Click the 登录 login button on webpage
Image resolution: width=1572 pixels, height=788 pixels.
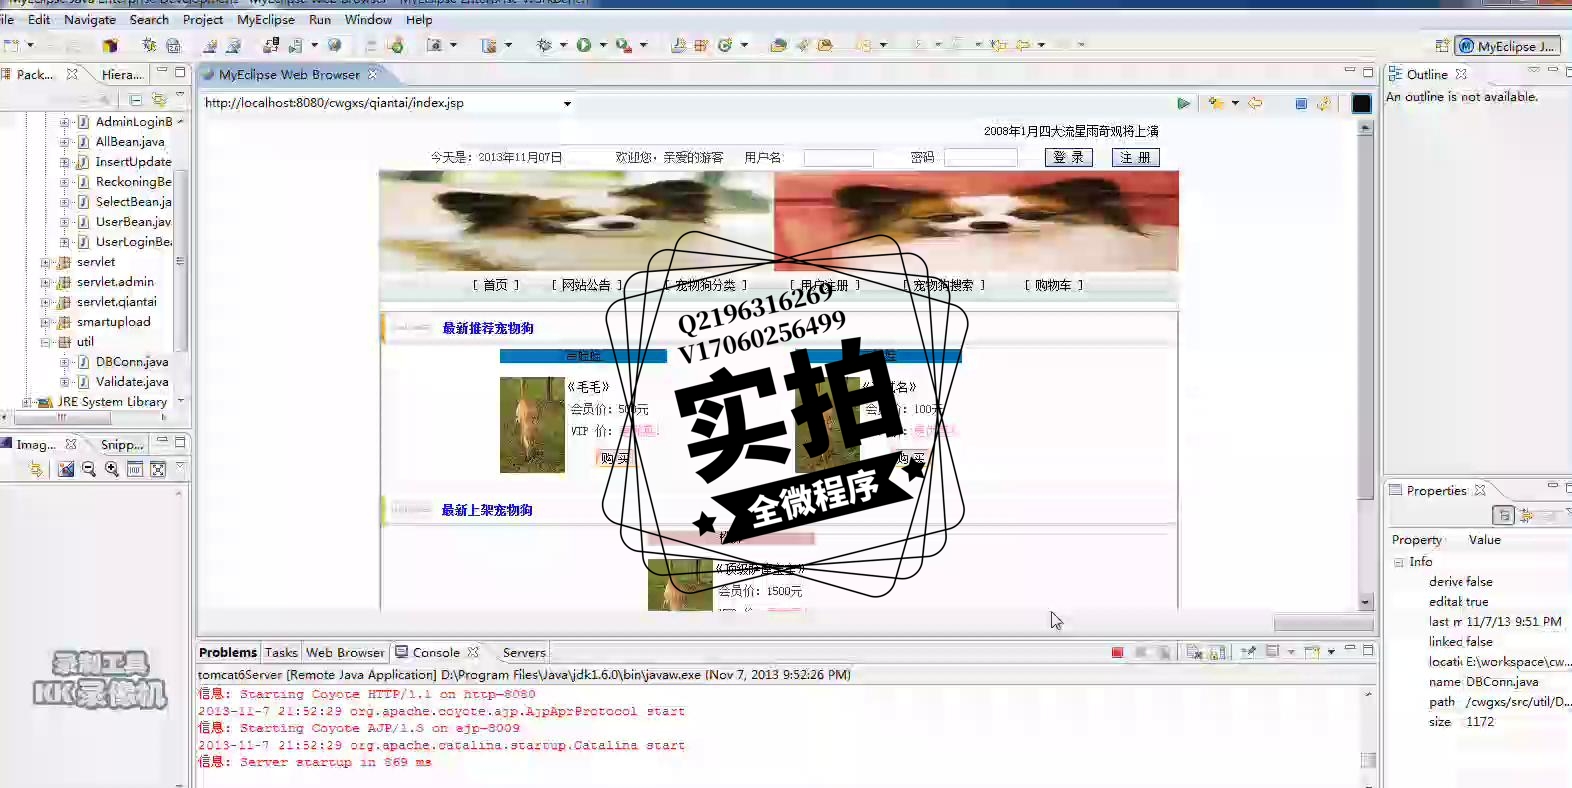(x=1069, y=157)
